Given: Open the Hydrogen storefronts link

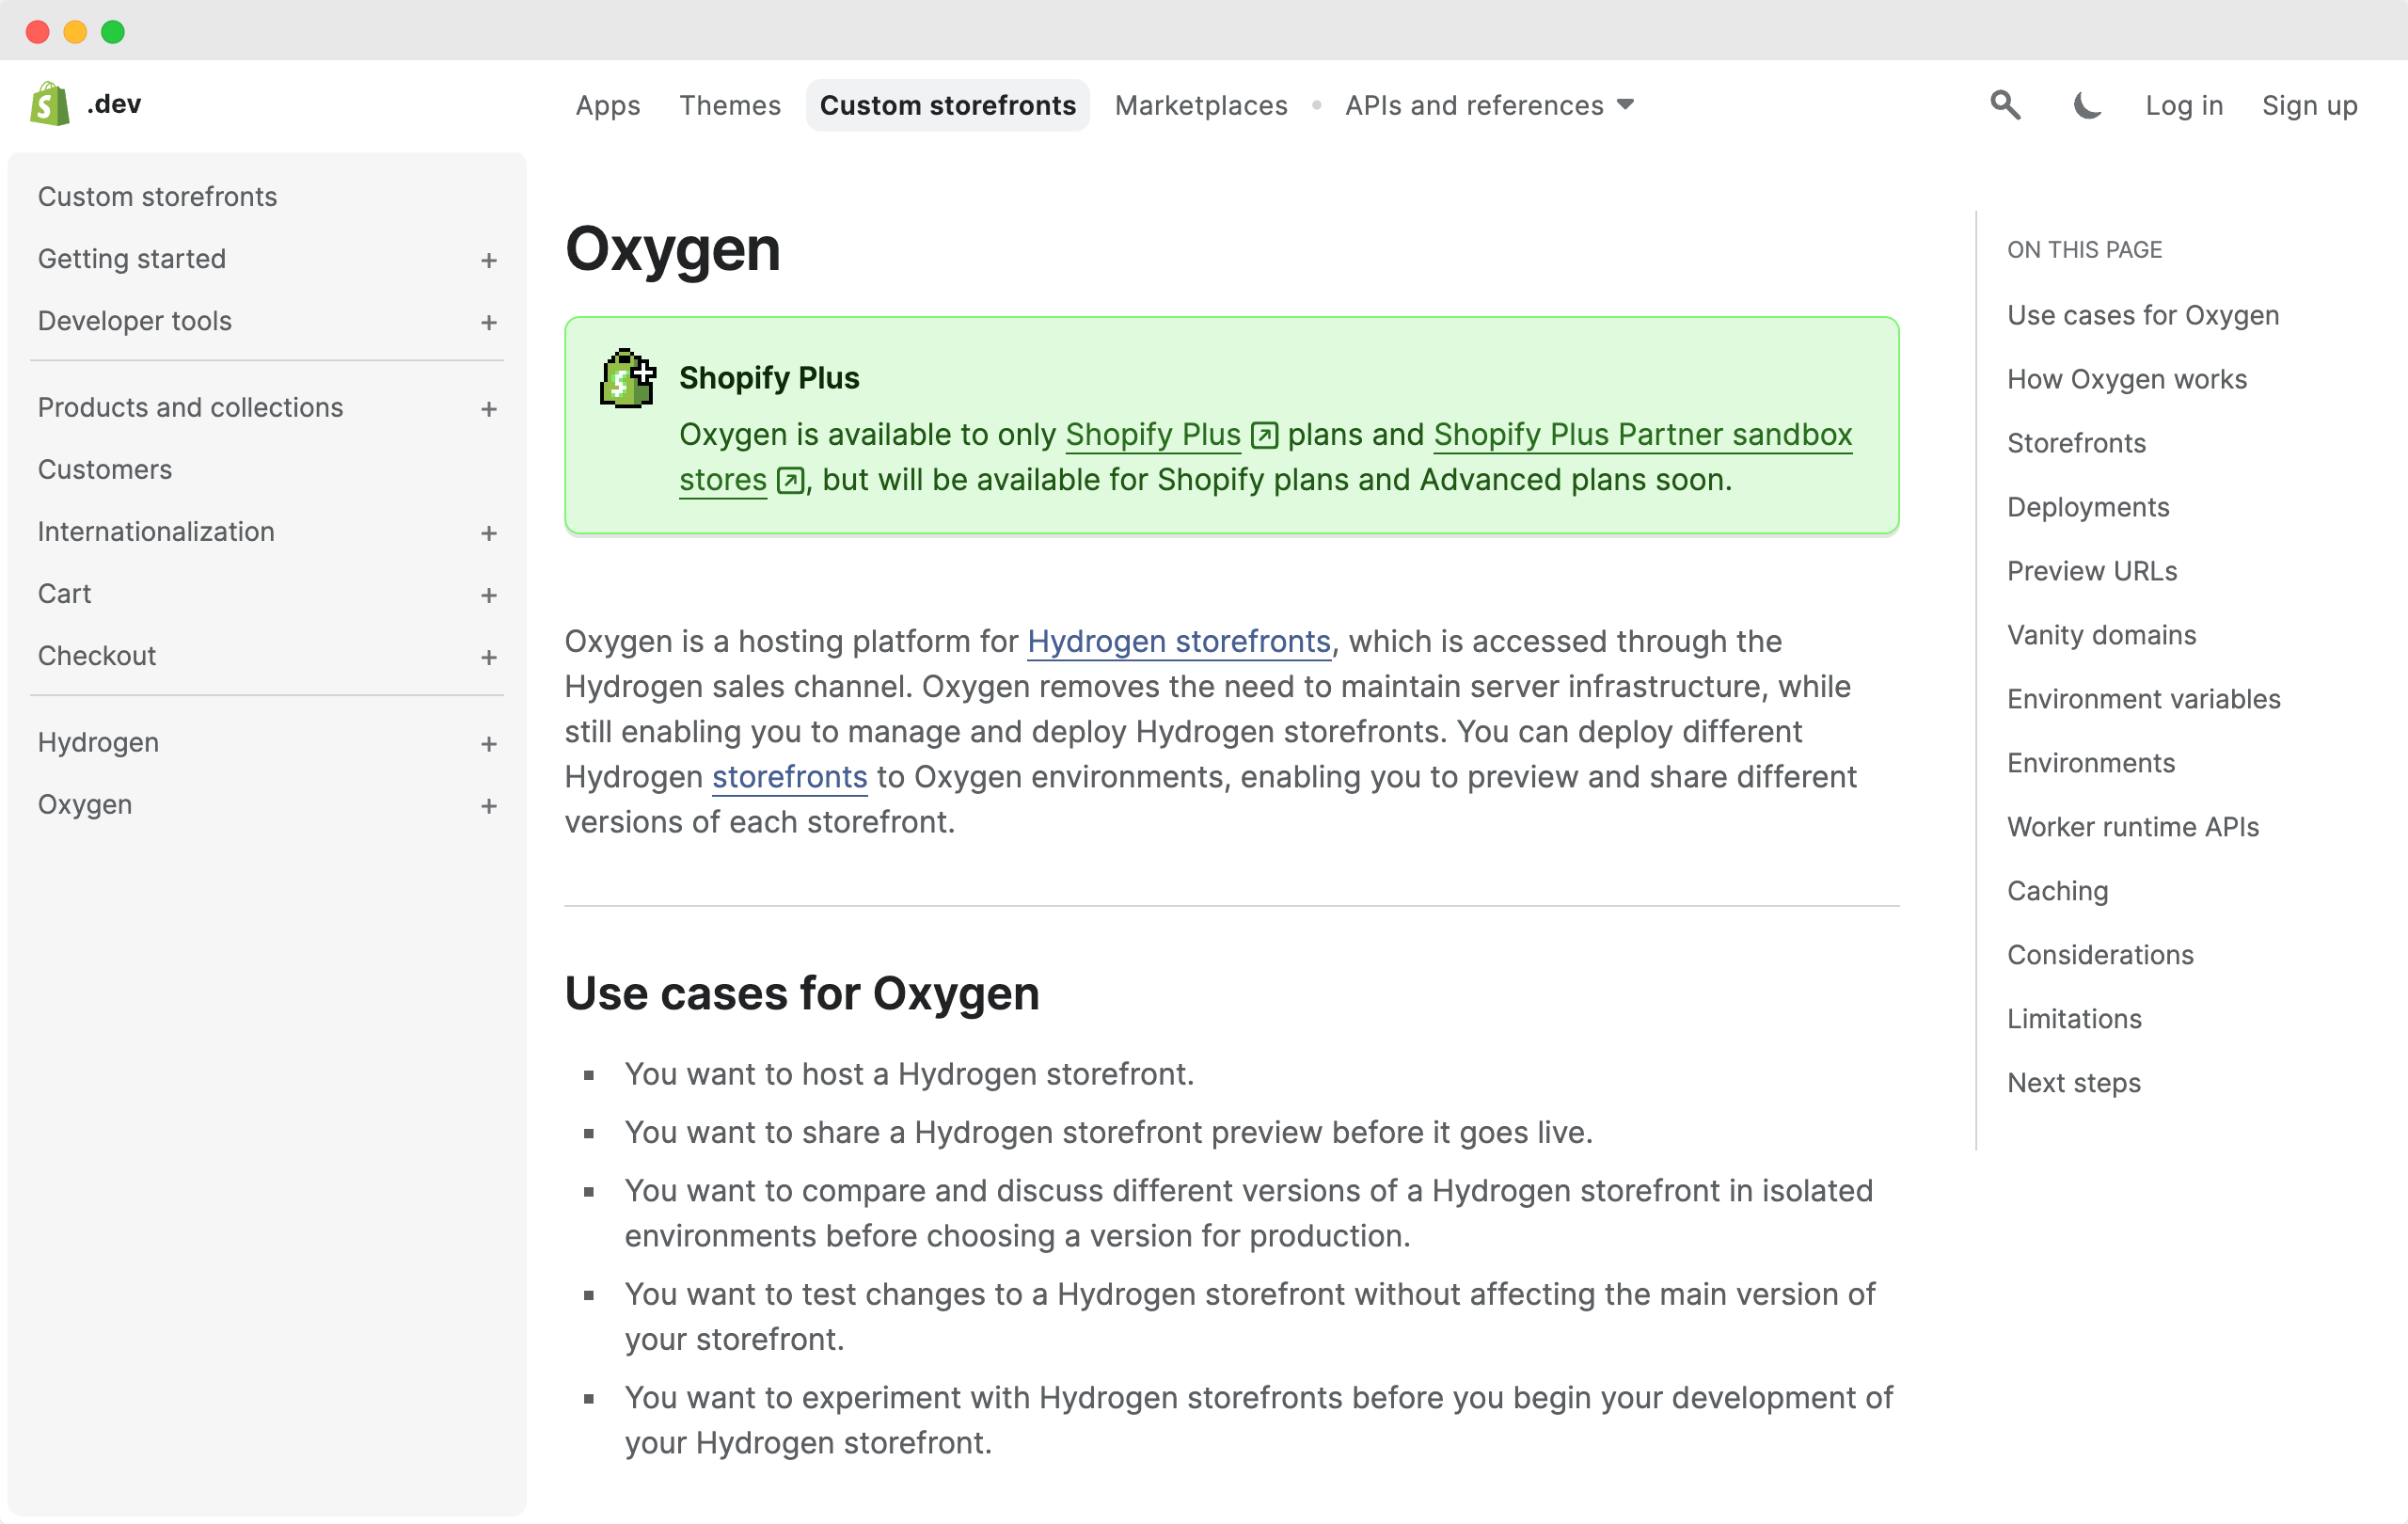Looking at the screenshot, I should point(1179,641).
